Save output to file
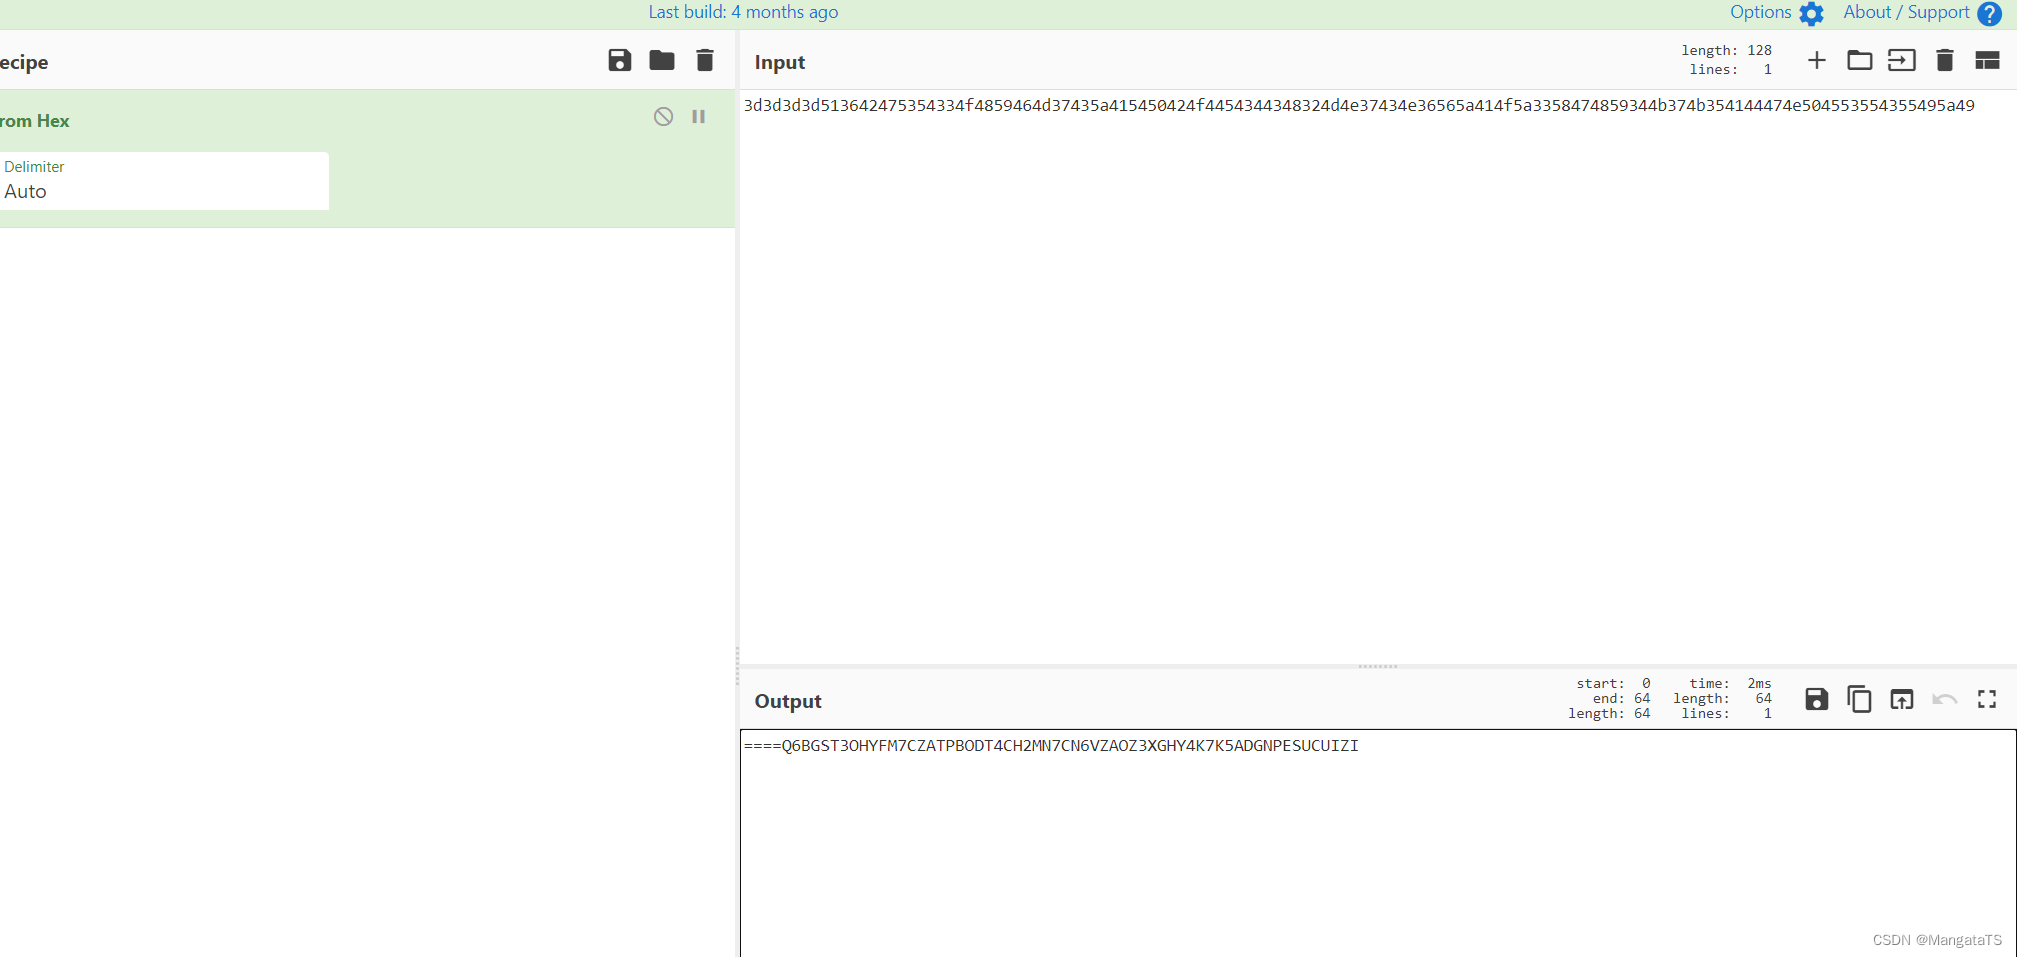This screenshot has width=2017, height=957. pyautogui.click(x=1817, y=699)
